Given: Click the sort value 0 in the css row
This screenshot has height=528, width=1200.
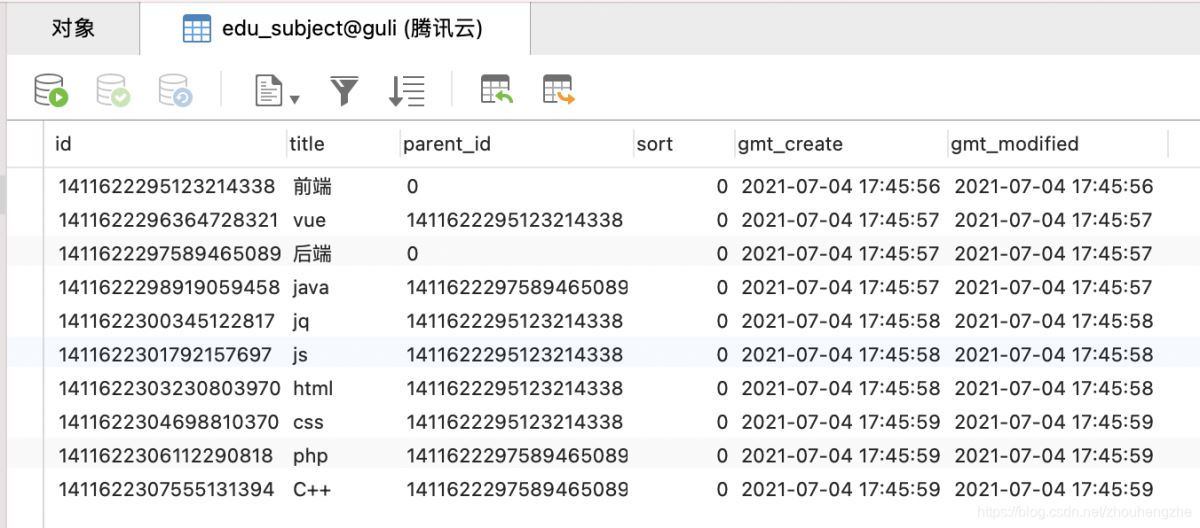Looking at the screenshot, I should (x=722, y=423).
